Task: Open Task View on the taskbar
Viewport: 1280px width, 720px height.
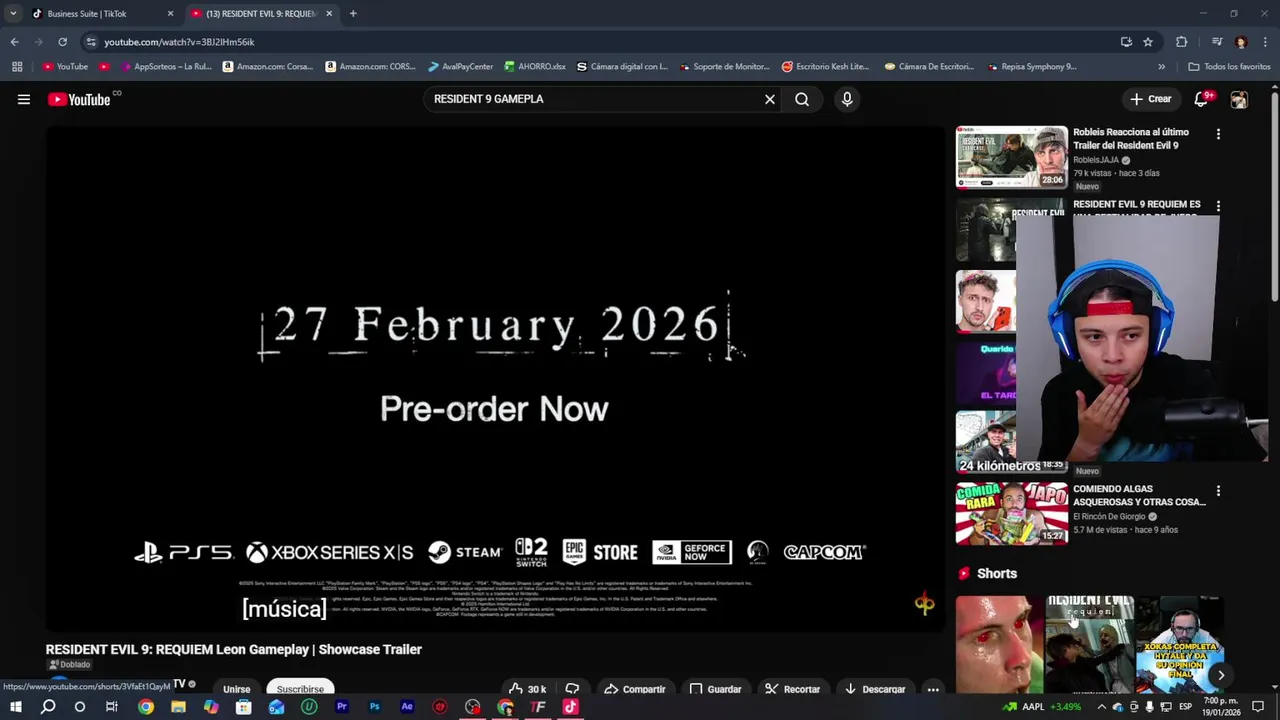Action: pos(112,707)
